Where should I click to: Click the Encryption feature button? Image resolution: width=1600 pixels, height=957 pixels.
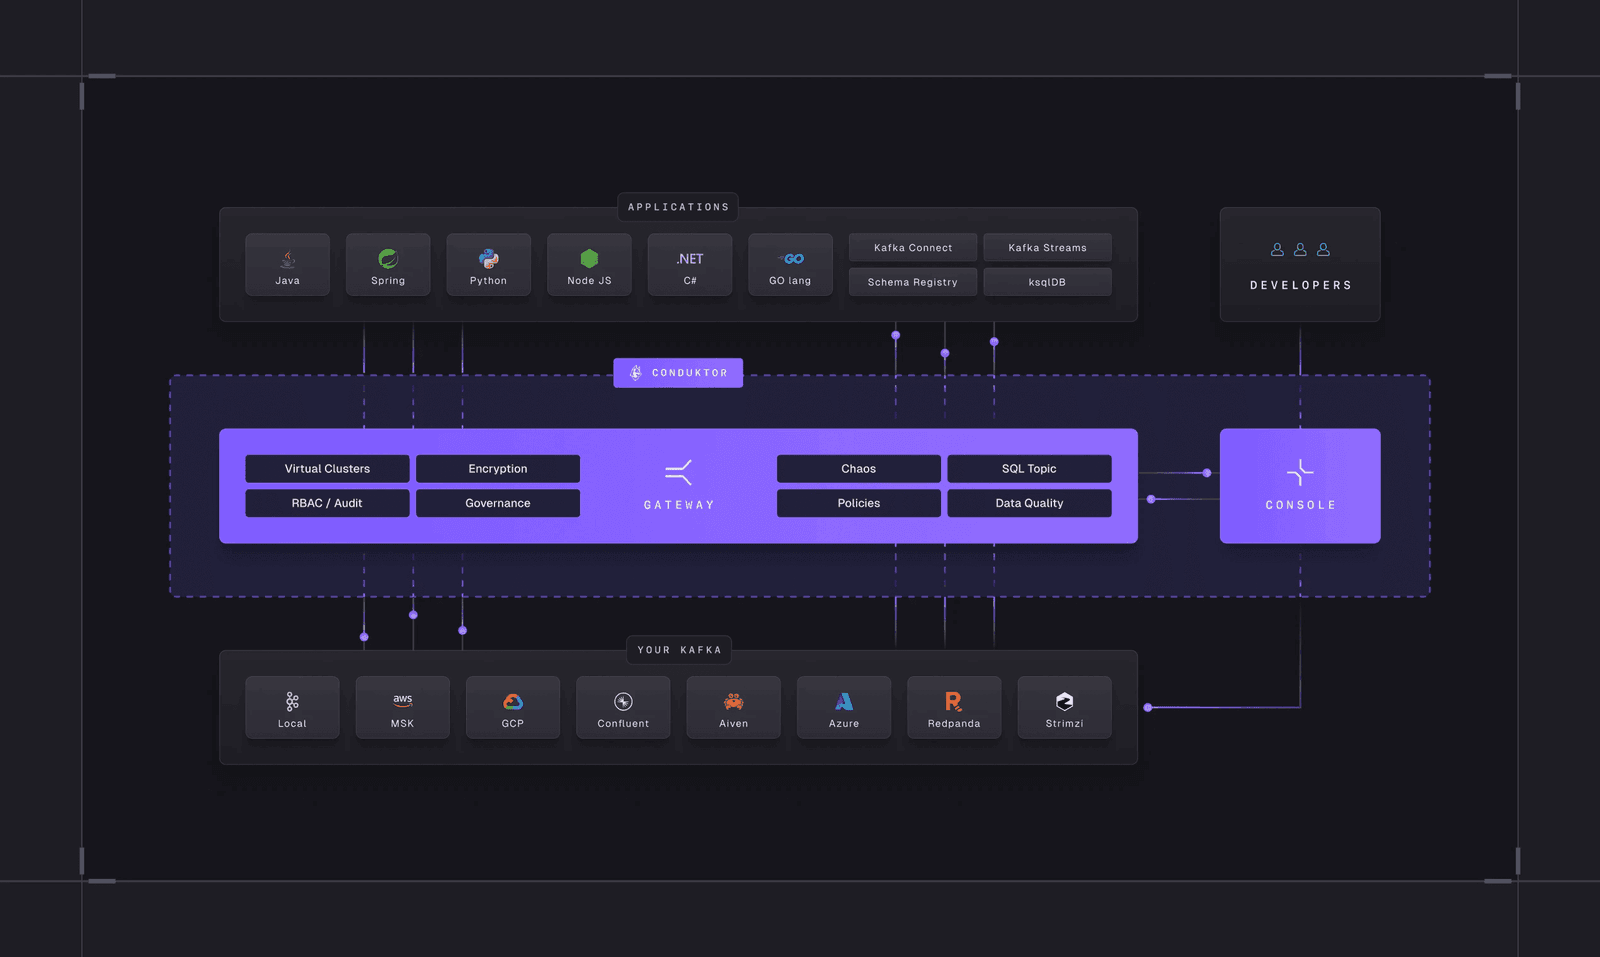pyautogui.click(x=498, y=469)
